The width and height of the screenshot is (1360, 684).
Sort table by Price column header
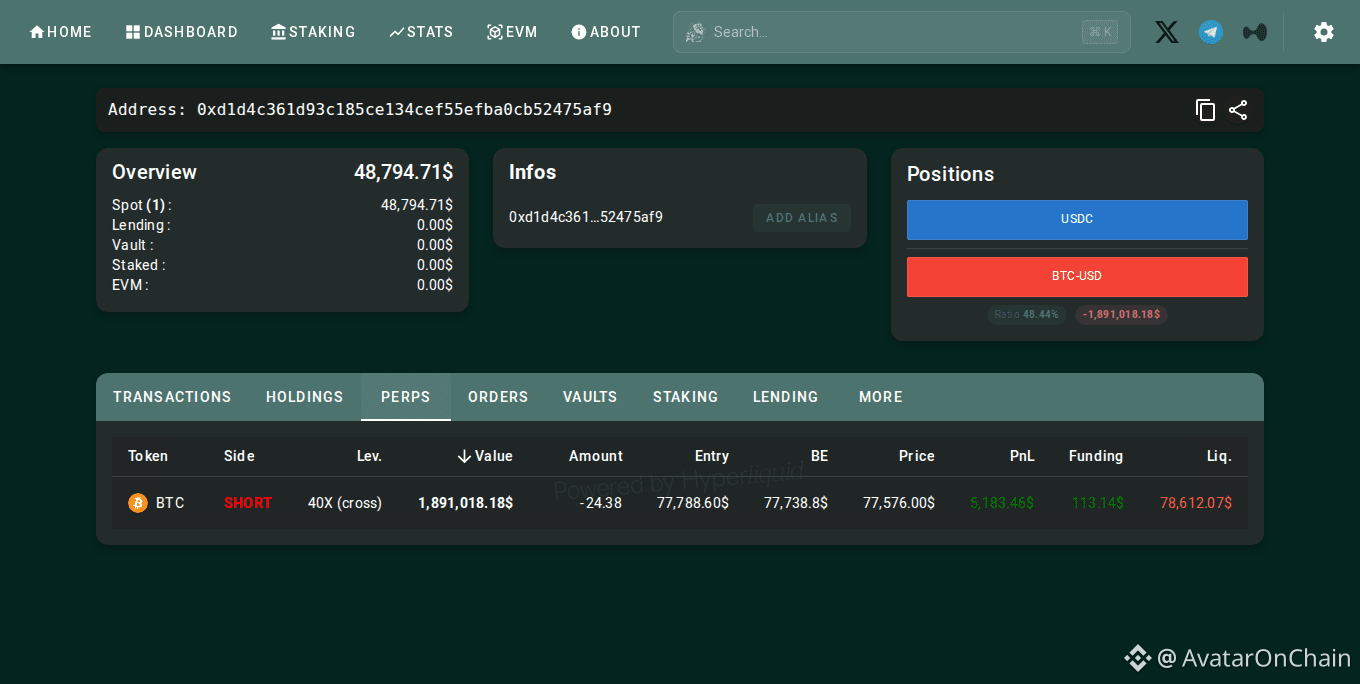click(x=916, y=456)
